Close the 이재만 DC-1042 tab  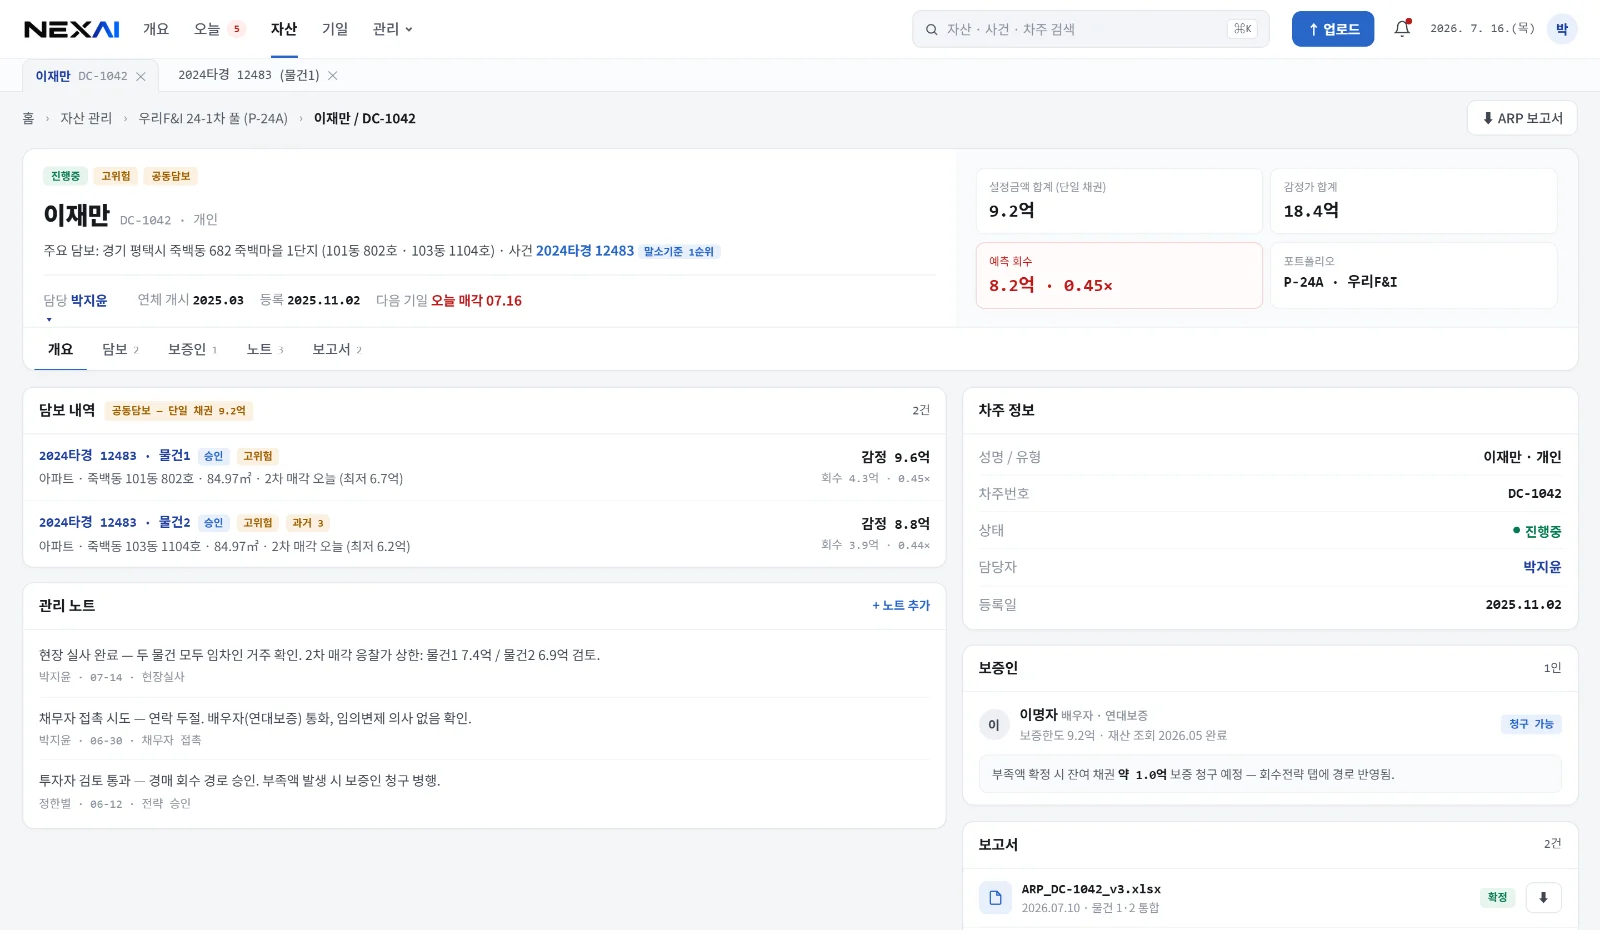(141, 76)
